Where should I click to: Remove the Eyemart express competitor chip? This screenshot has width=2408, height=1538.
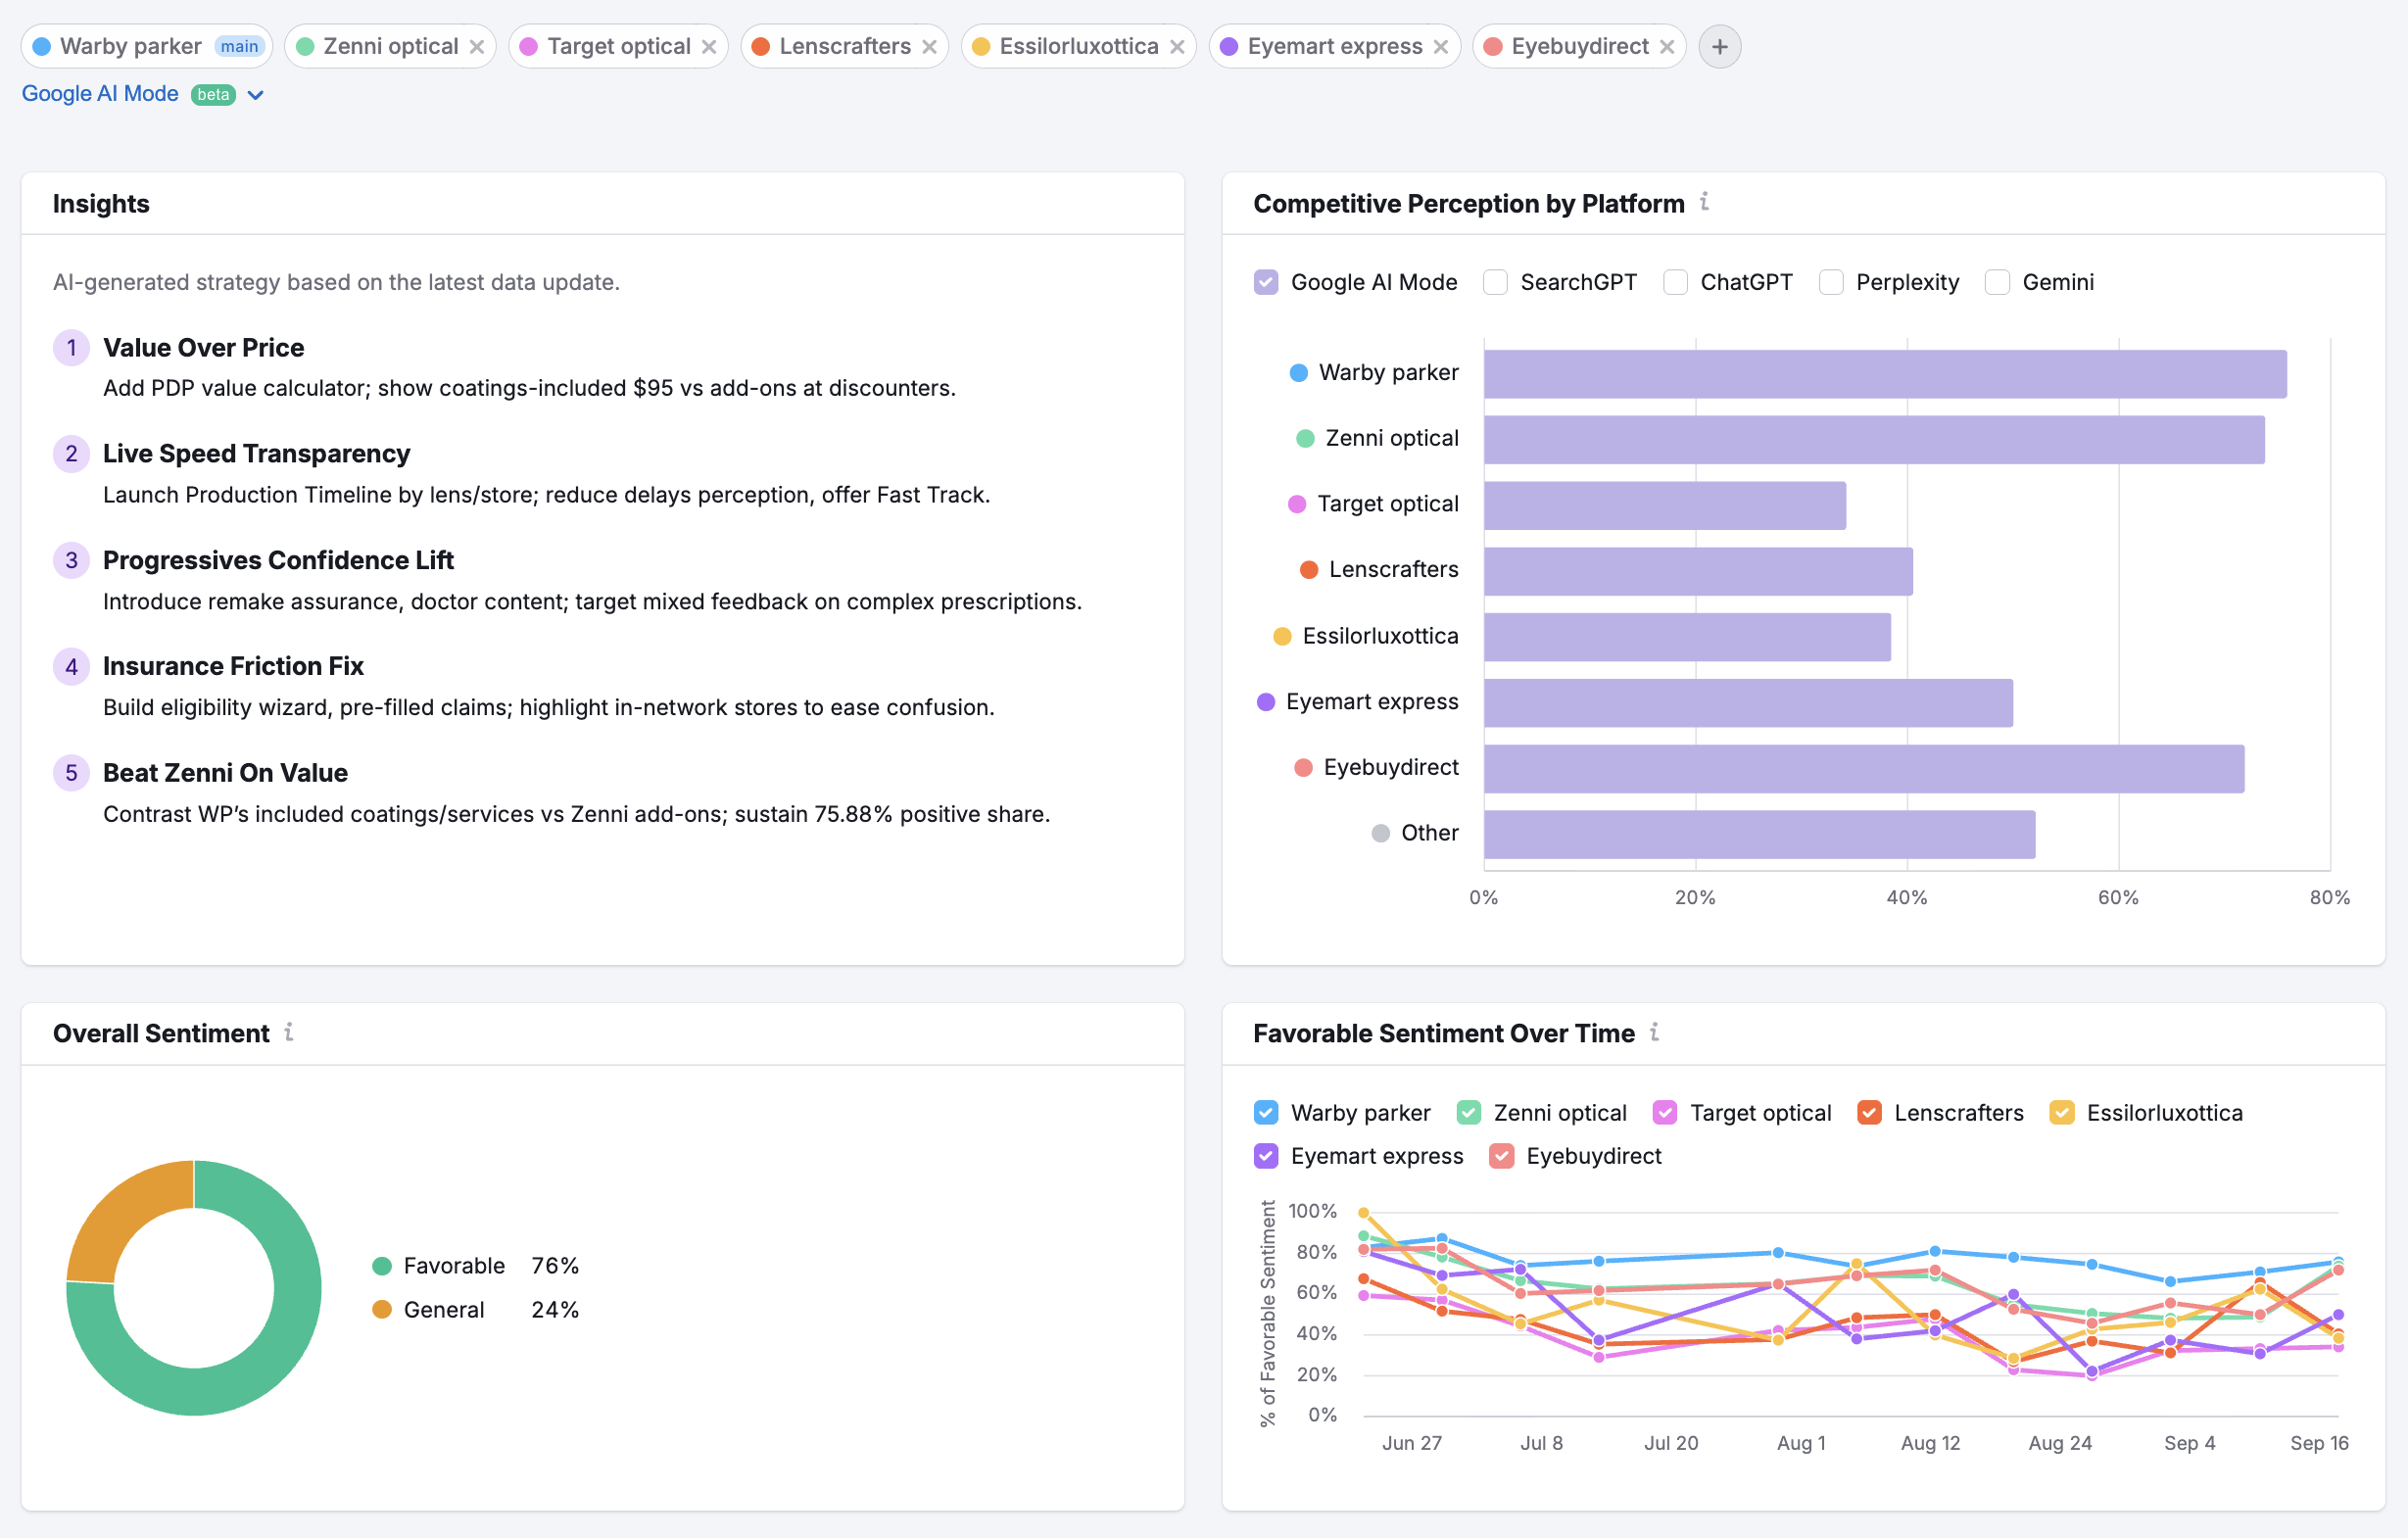tap(1441, 46)
